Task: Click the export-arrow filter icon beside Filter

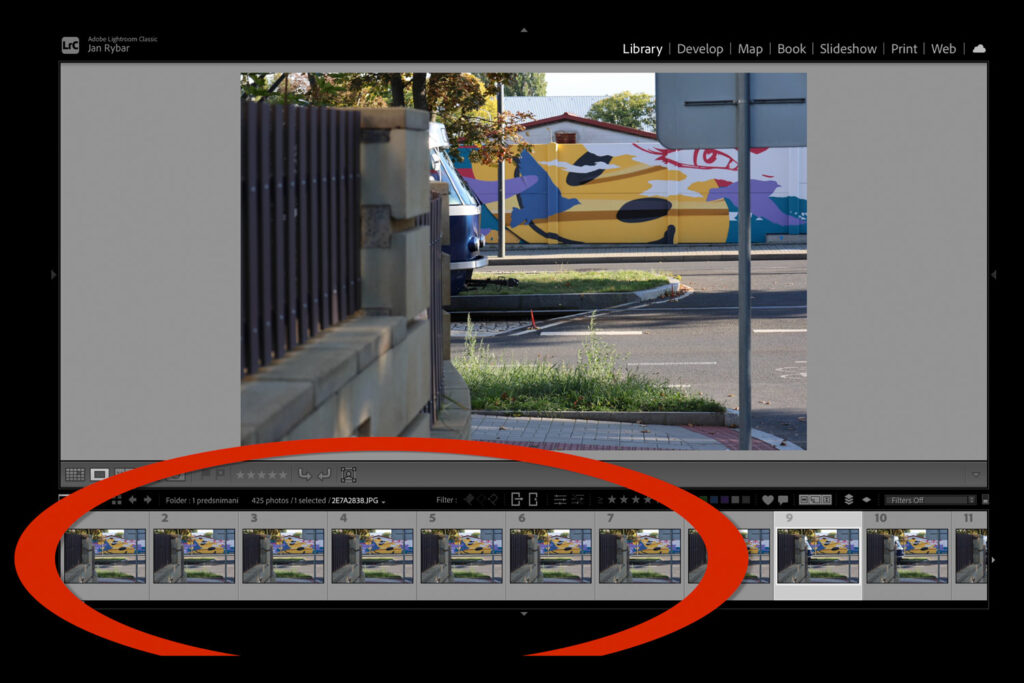Action: (517, 500)
